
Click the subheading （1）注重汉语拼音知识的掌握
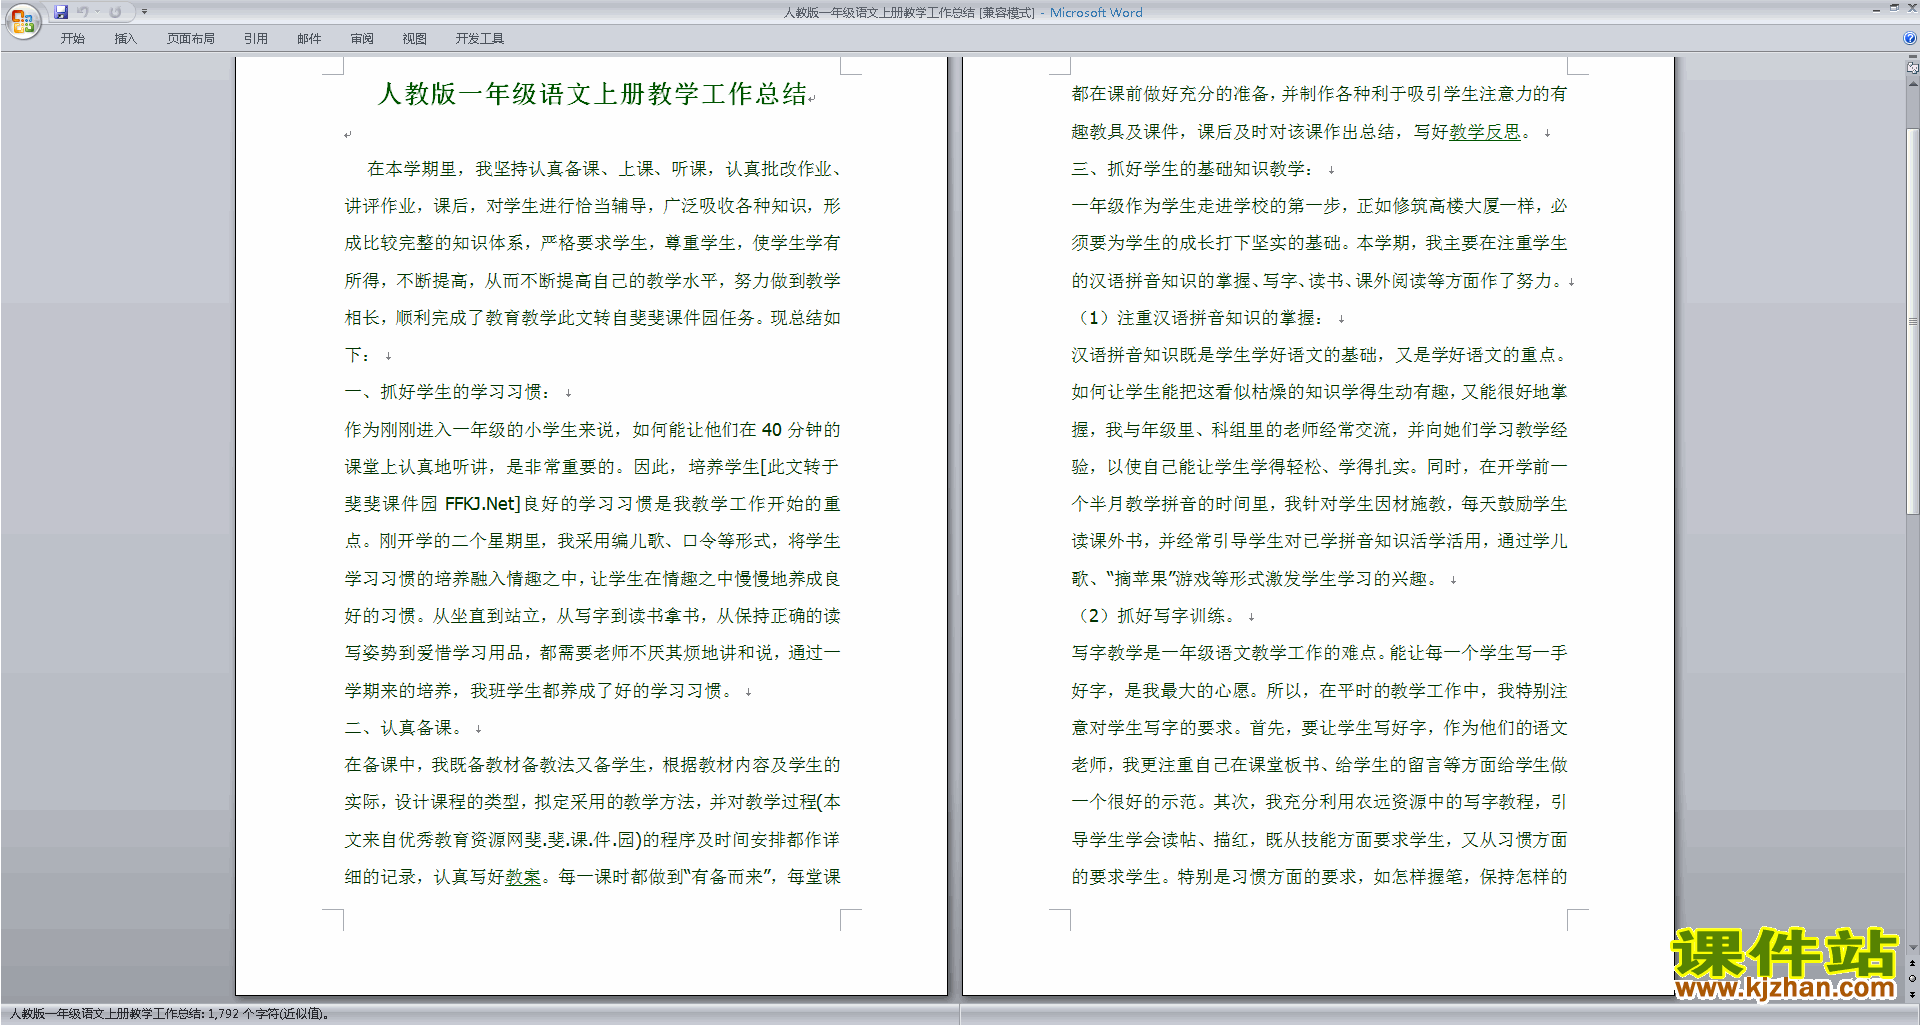coord(1198,318)
